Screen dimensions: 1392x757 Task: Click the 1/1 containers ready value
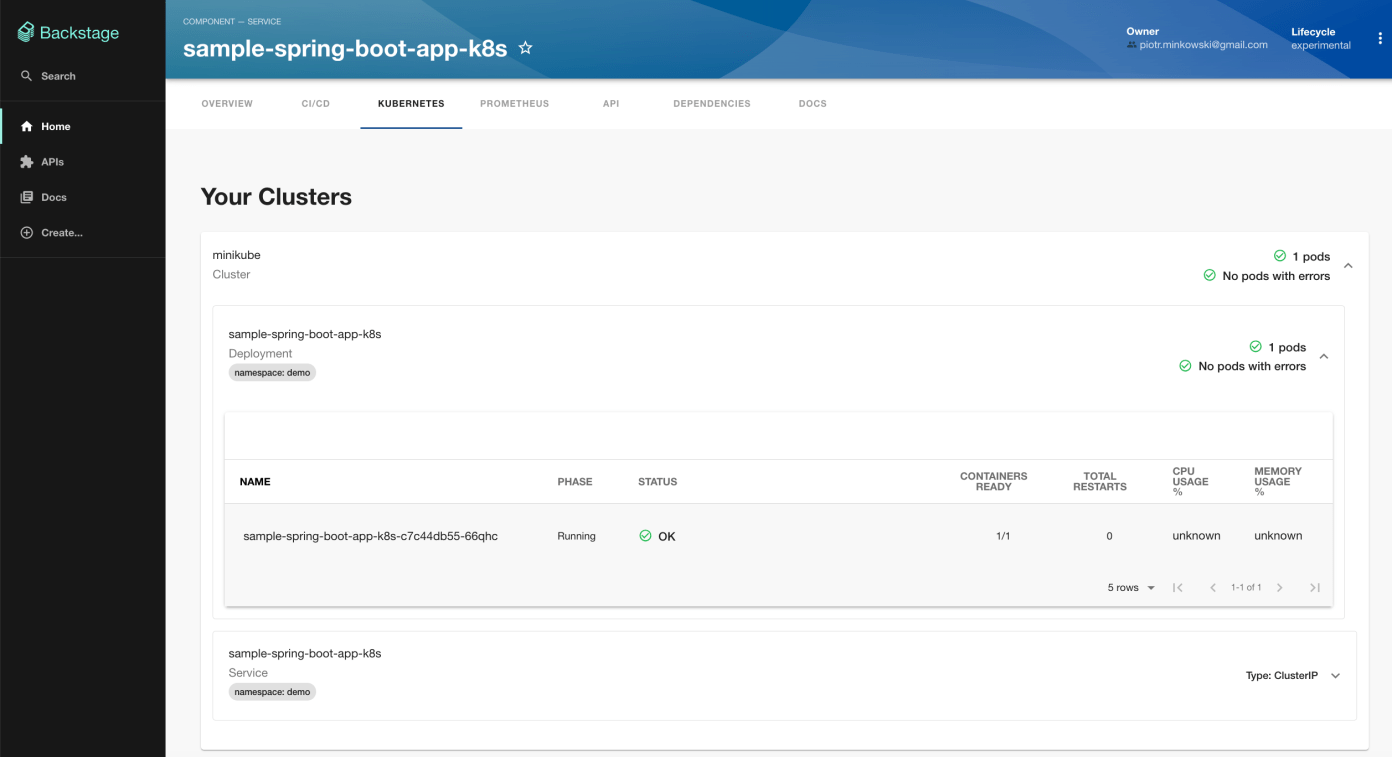coord(1003,536)
